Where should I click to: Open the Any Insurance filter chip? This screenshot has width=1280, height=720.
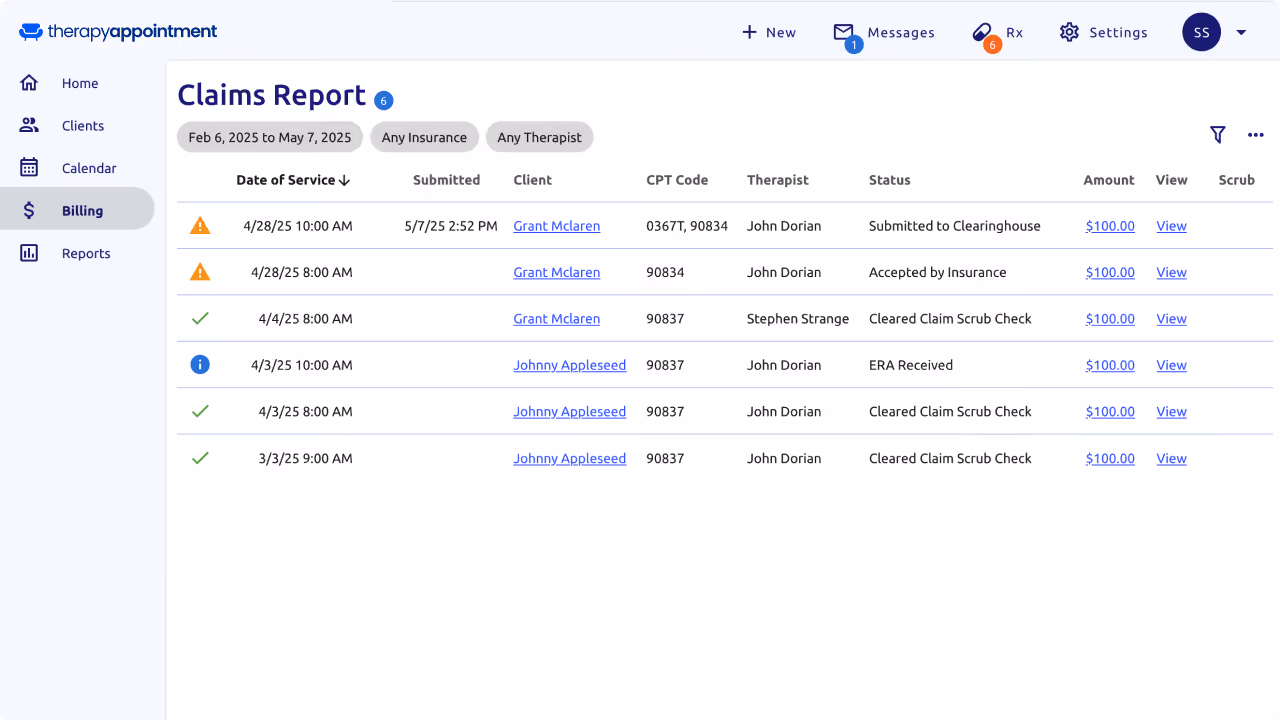(x=424, y=137)
